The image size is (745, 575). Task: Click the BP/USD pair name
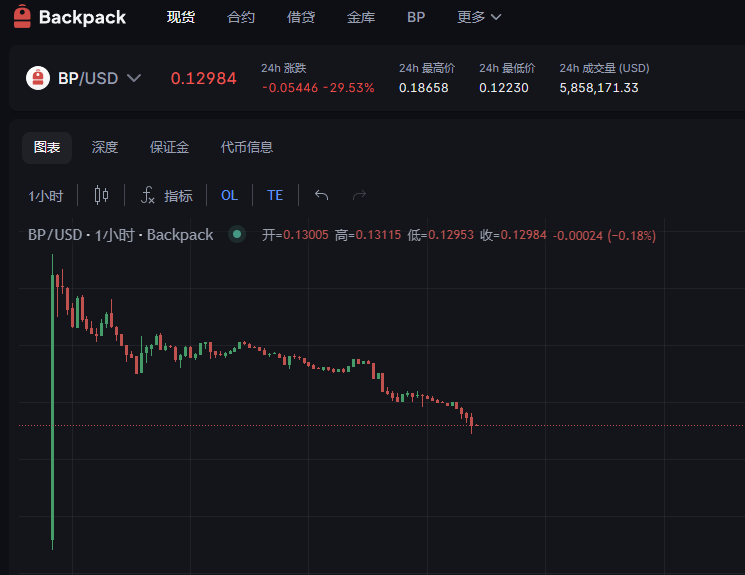click(88, 78)
